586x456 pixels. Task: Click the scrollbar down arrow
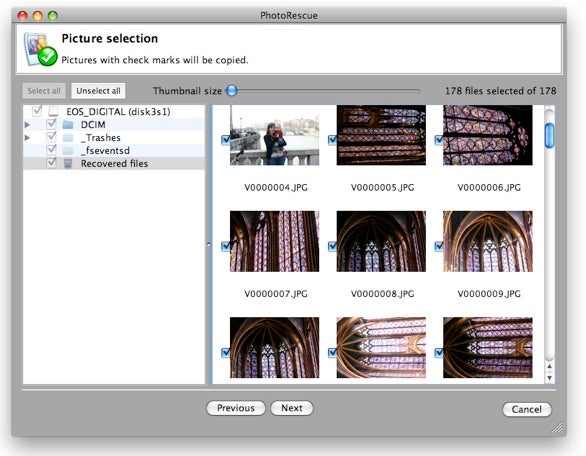point(549,378)
